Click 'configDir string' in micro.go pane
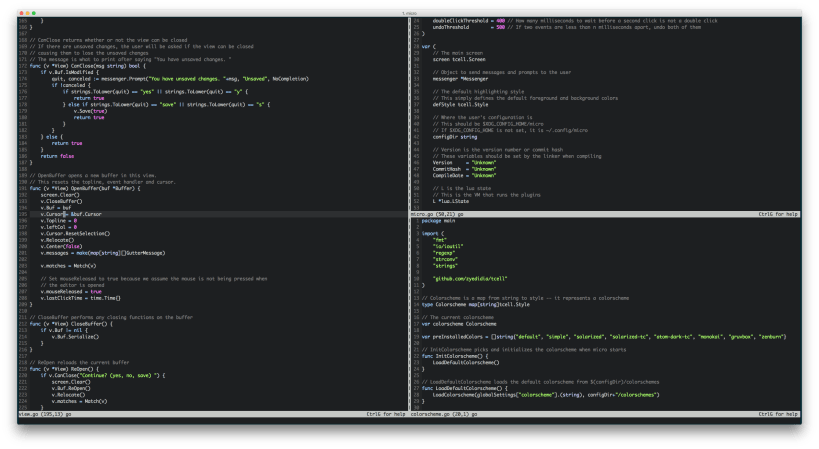The image size is (819, 449). coord(455,137)
